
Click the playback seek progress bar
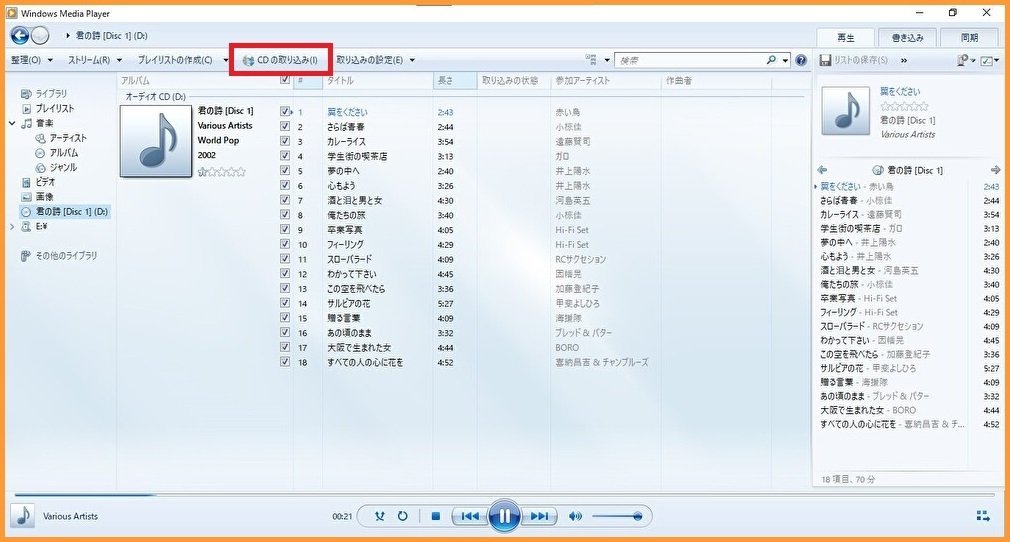coord(504,495)
